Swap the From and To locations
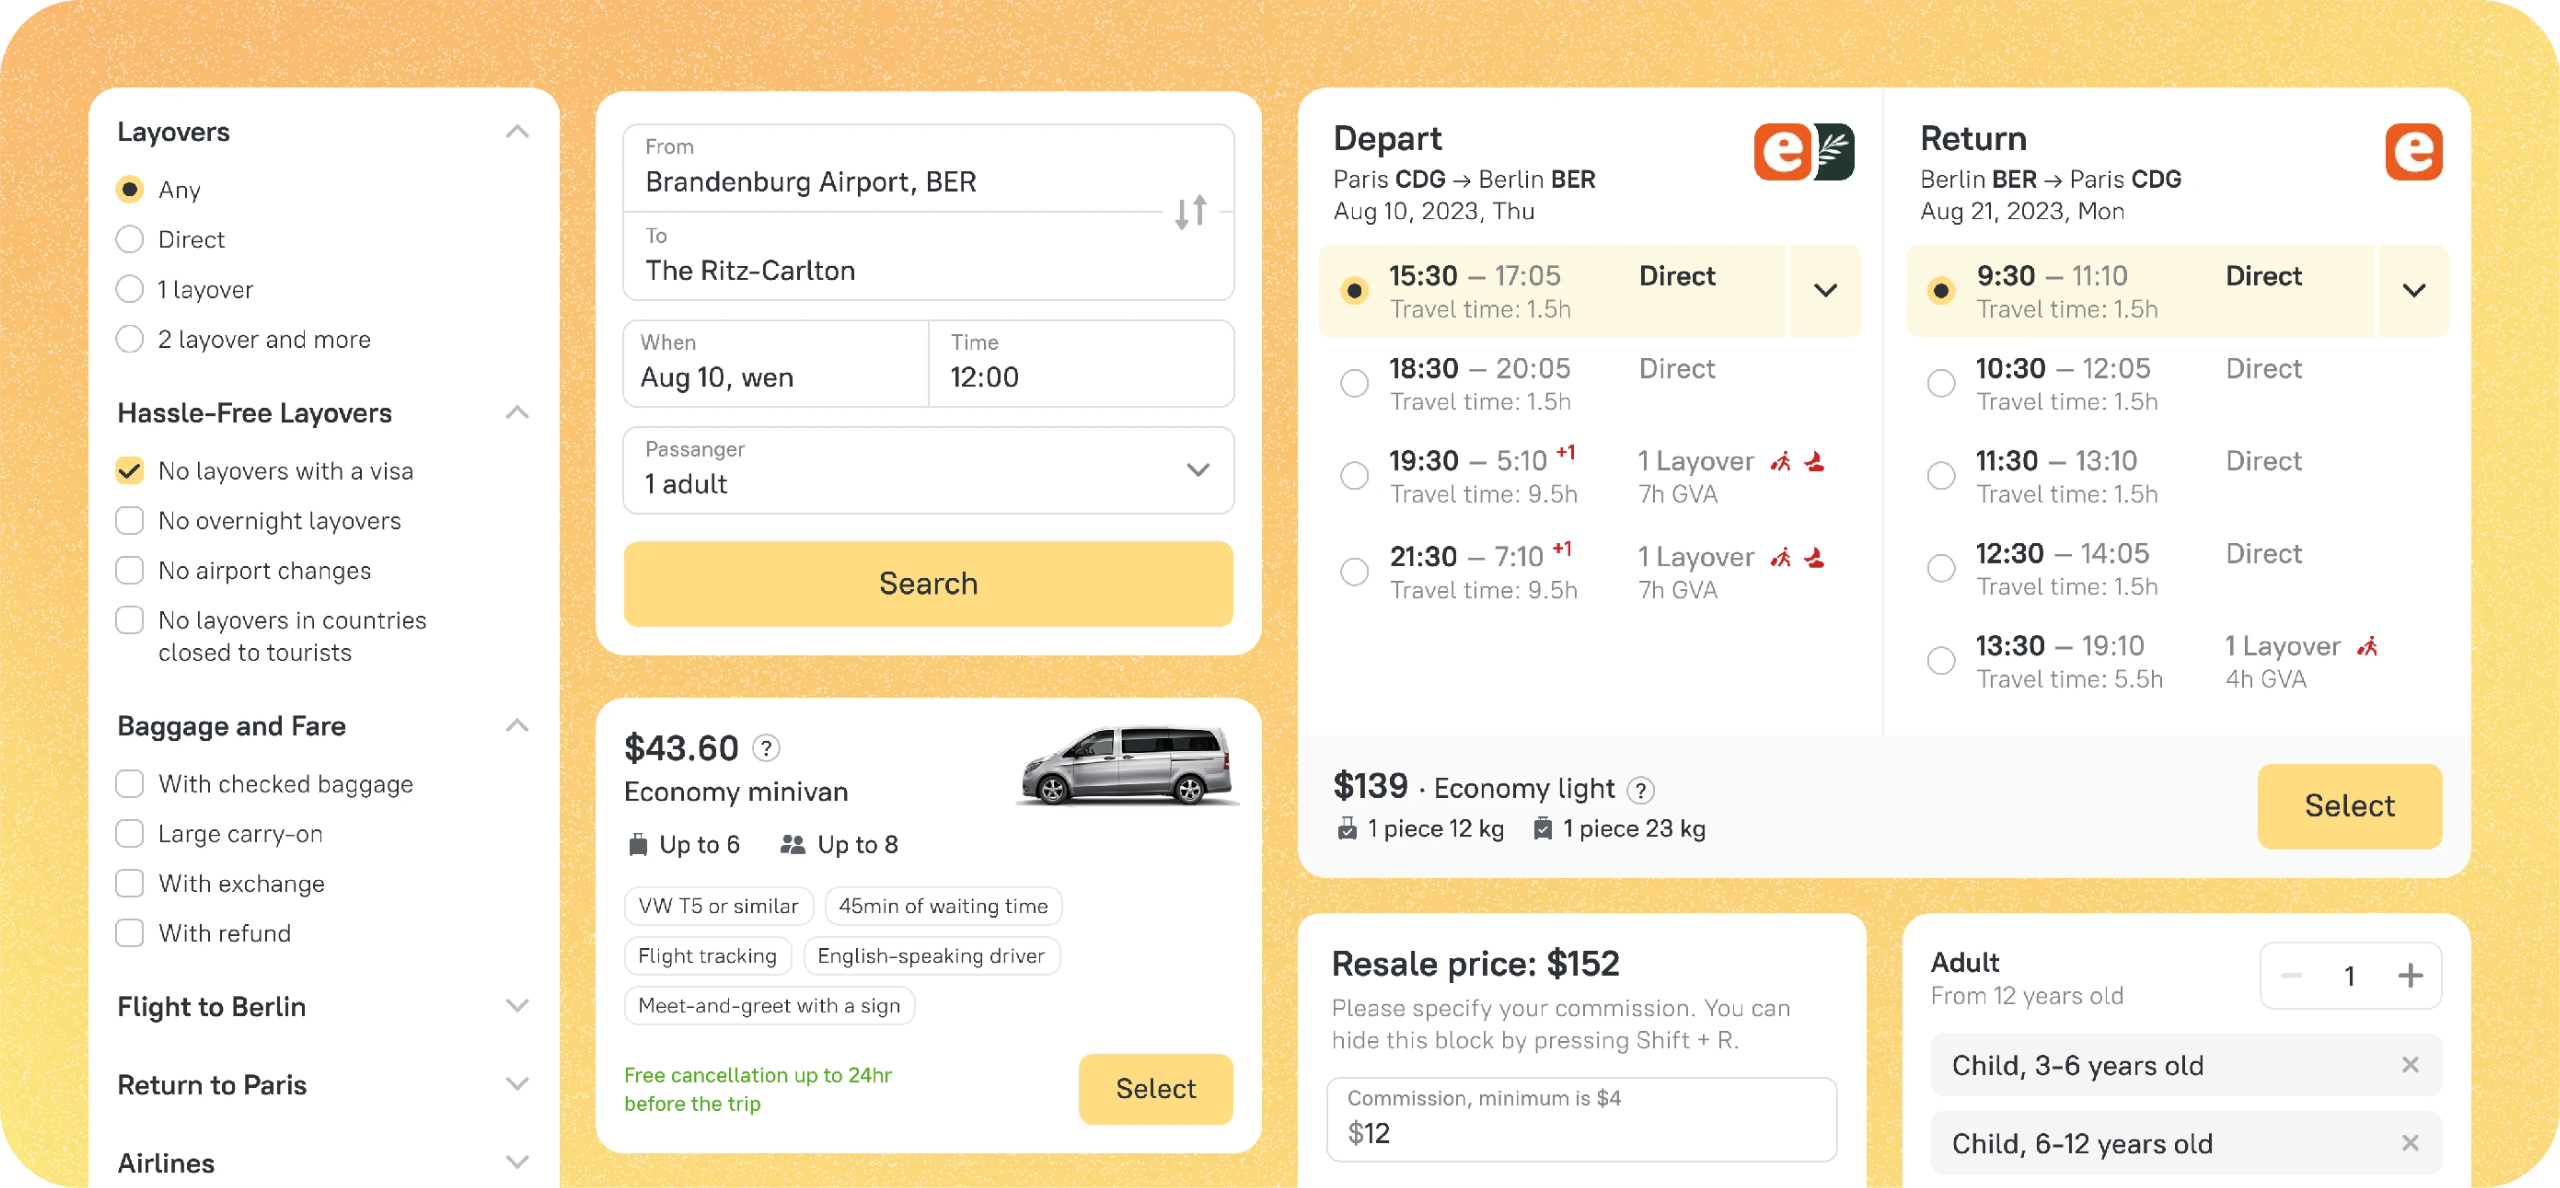This screenshot has width=2560, height=1188. [x=1190, y=212]
